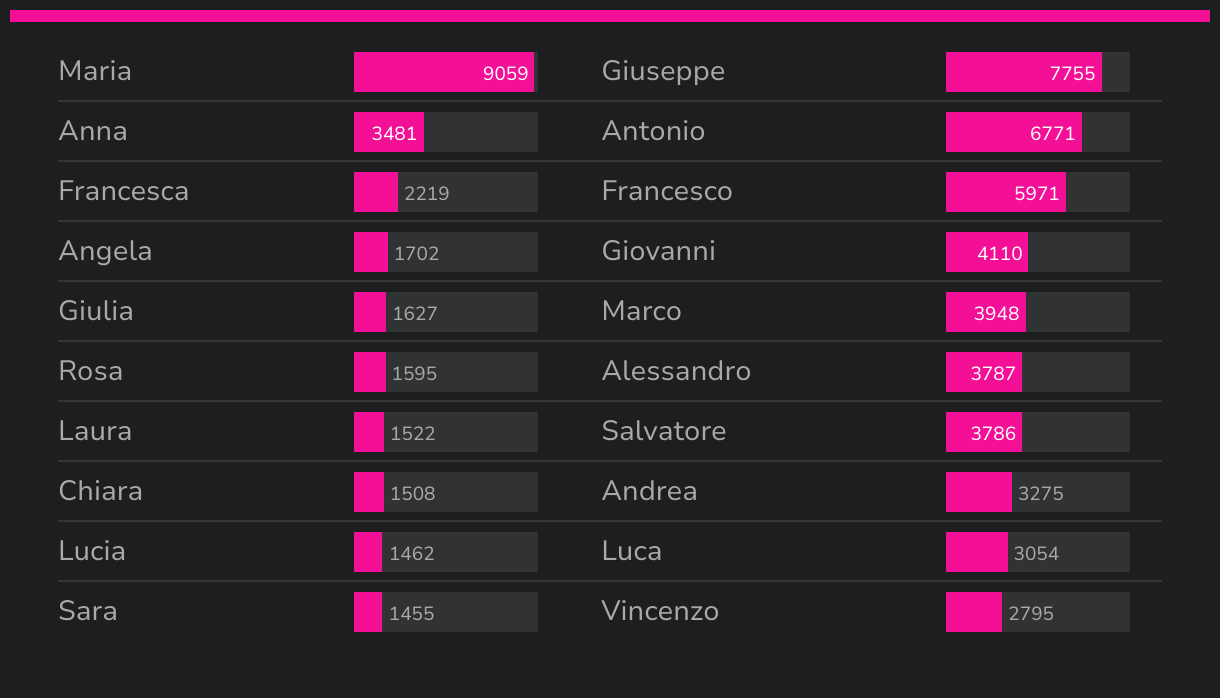Click the Maria bar showing 9059
Viewport: 1220px width, 698px height.
tap(444, 72)
